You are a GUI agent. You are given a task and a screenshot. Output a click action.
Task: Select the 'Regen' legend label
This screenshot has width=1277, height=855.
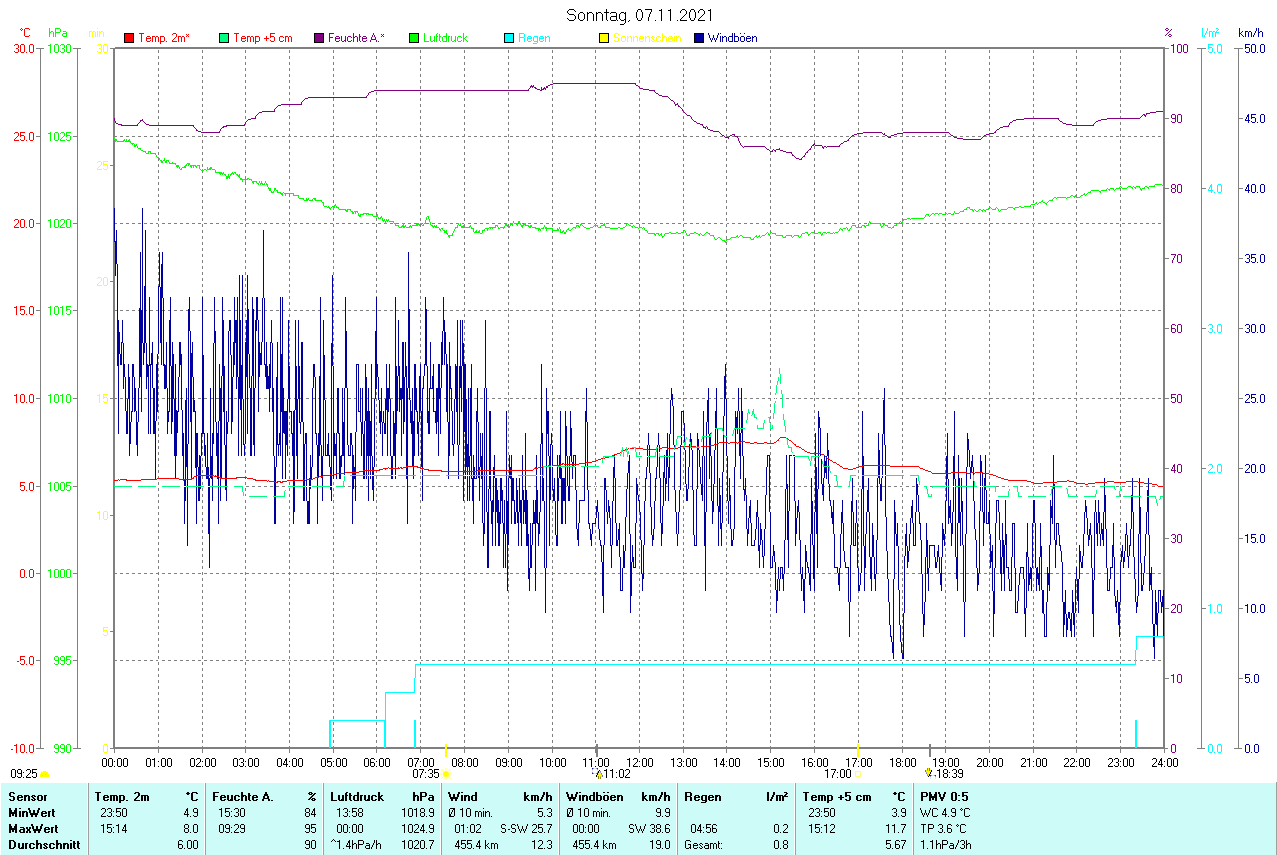tap(534, 38)
